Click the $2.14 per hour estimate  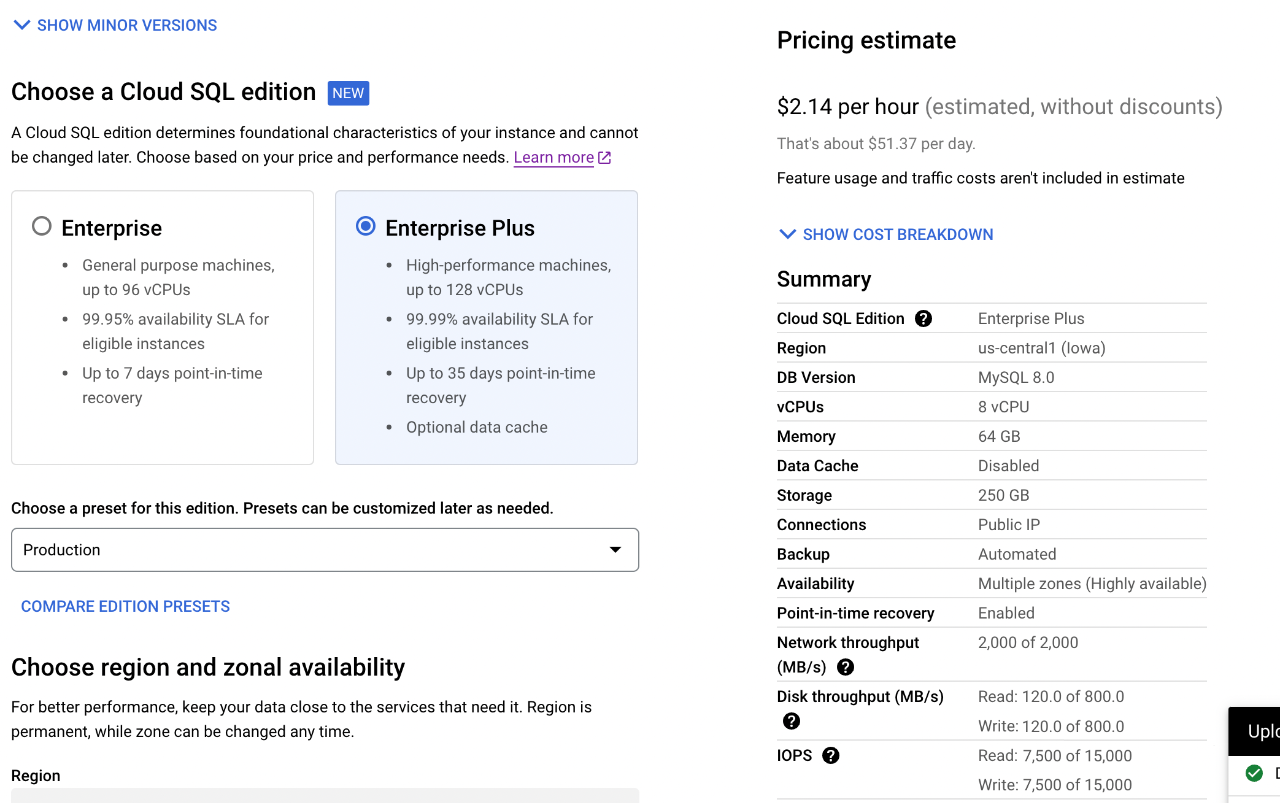pyautogui.click(x=848, y=106)
